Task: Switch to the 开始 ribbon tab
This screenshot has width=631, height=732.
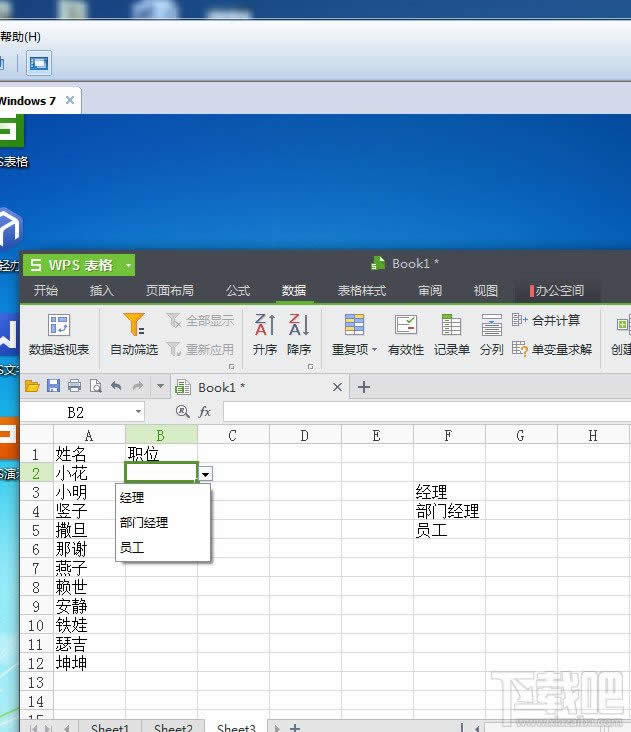Action: coord(46,290)
